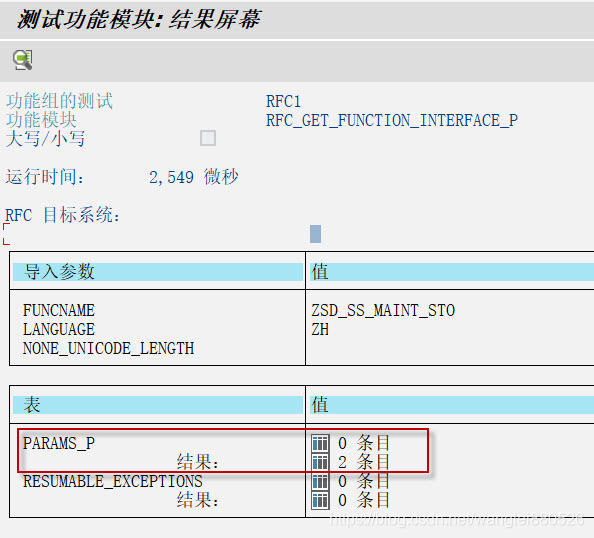Click the 值 header of import parameters

click(452, 272)
